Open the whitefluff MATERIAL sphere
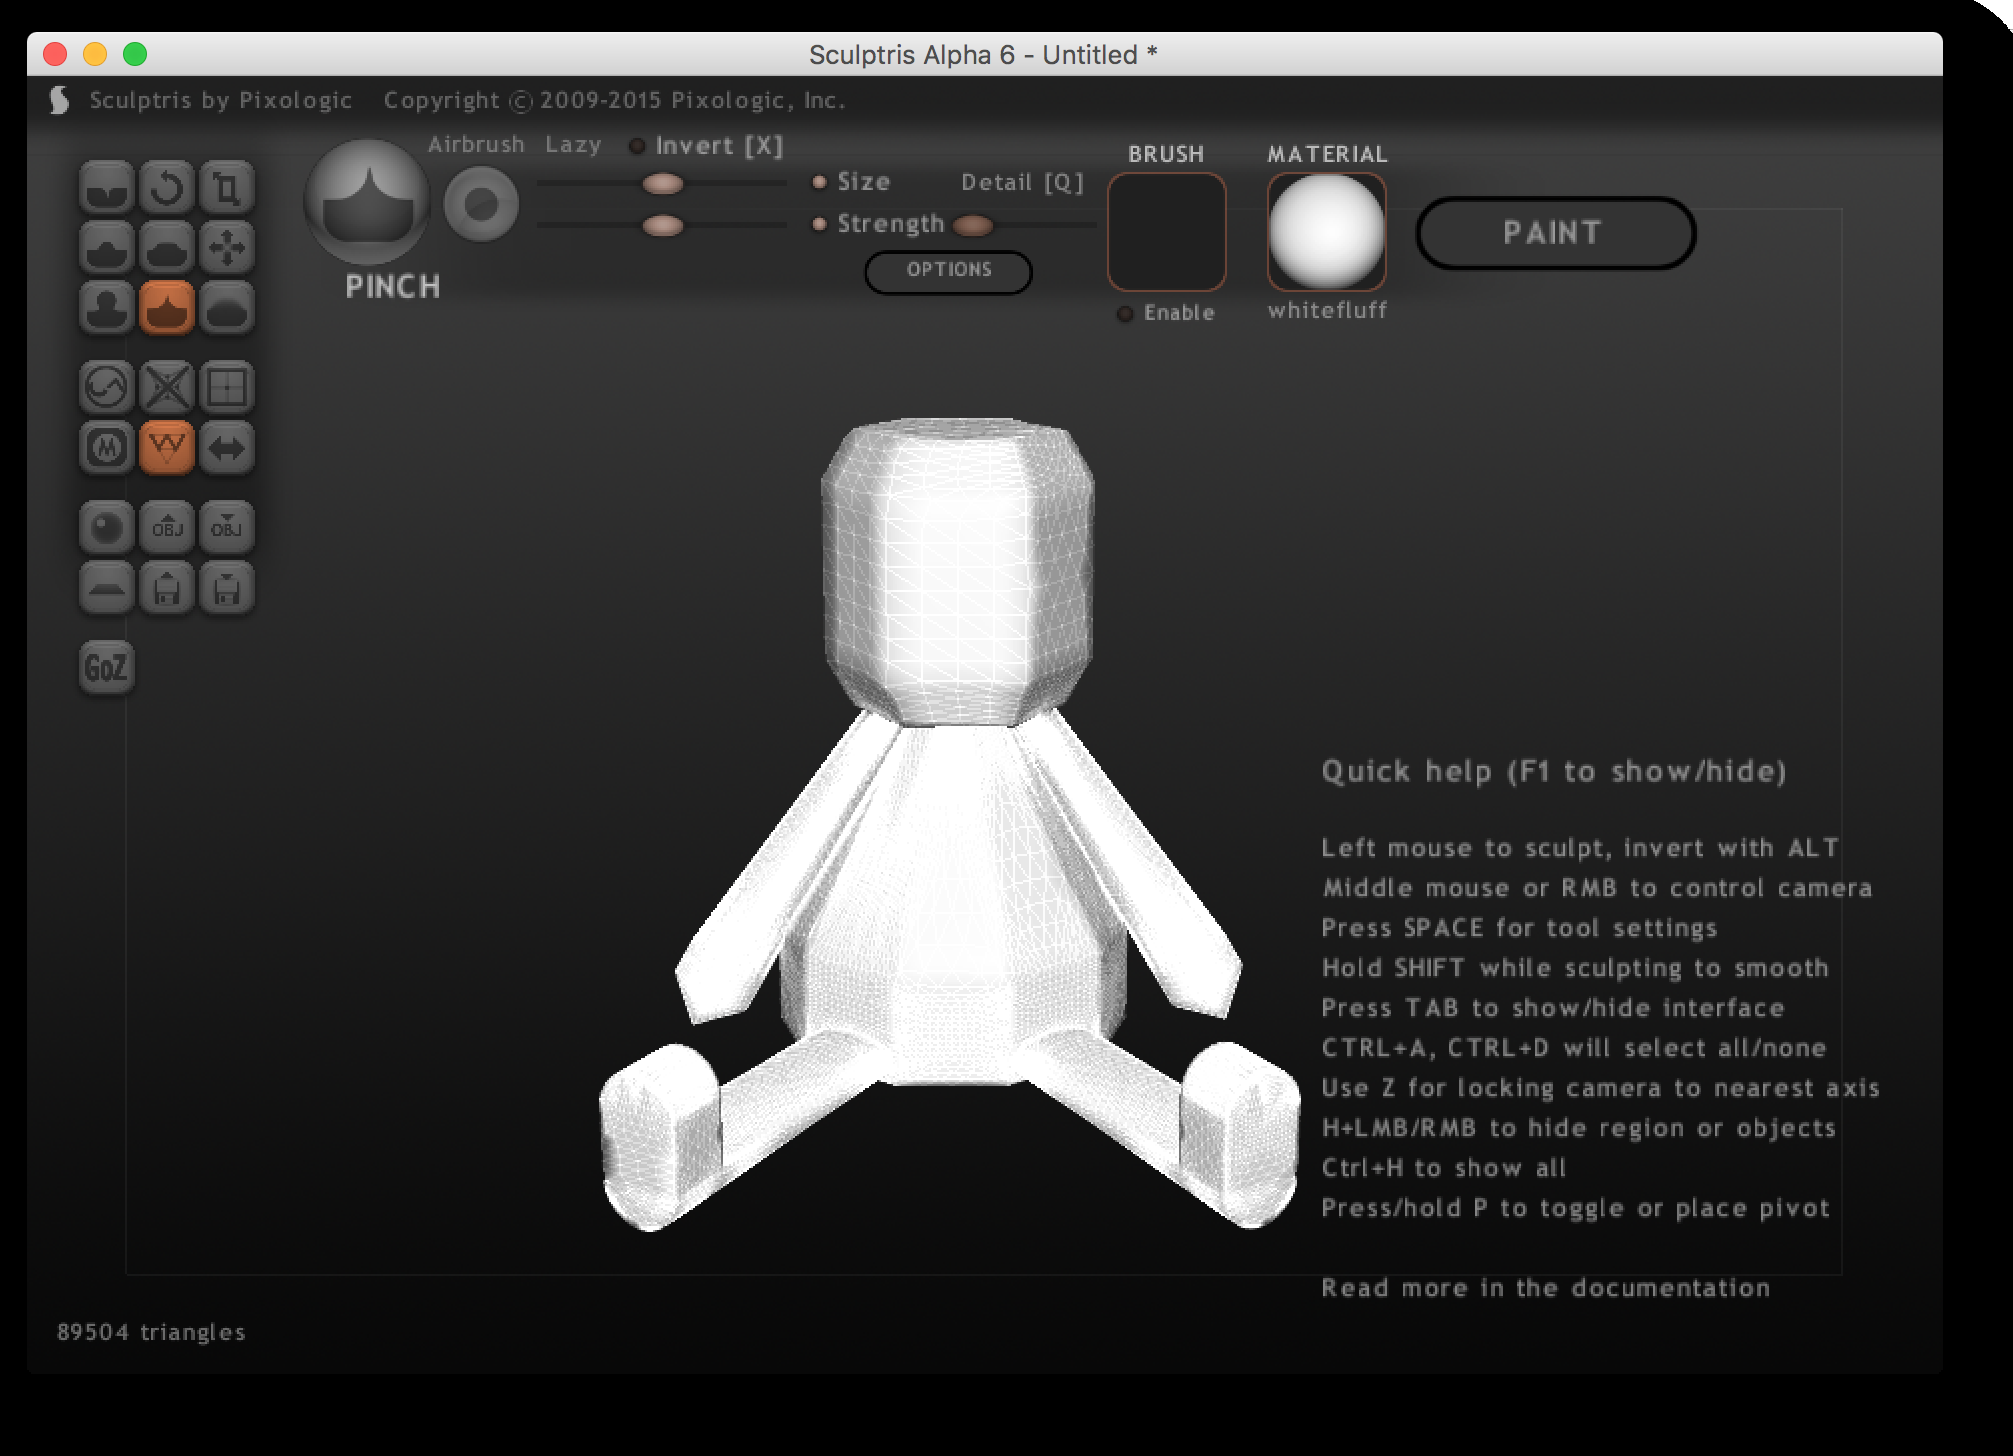This screenshot has height=1456, width=2013. pyautogui.click(x=1327, y=232)
